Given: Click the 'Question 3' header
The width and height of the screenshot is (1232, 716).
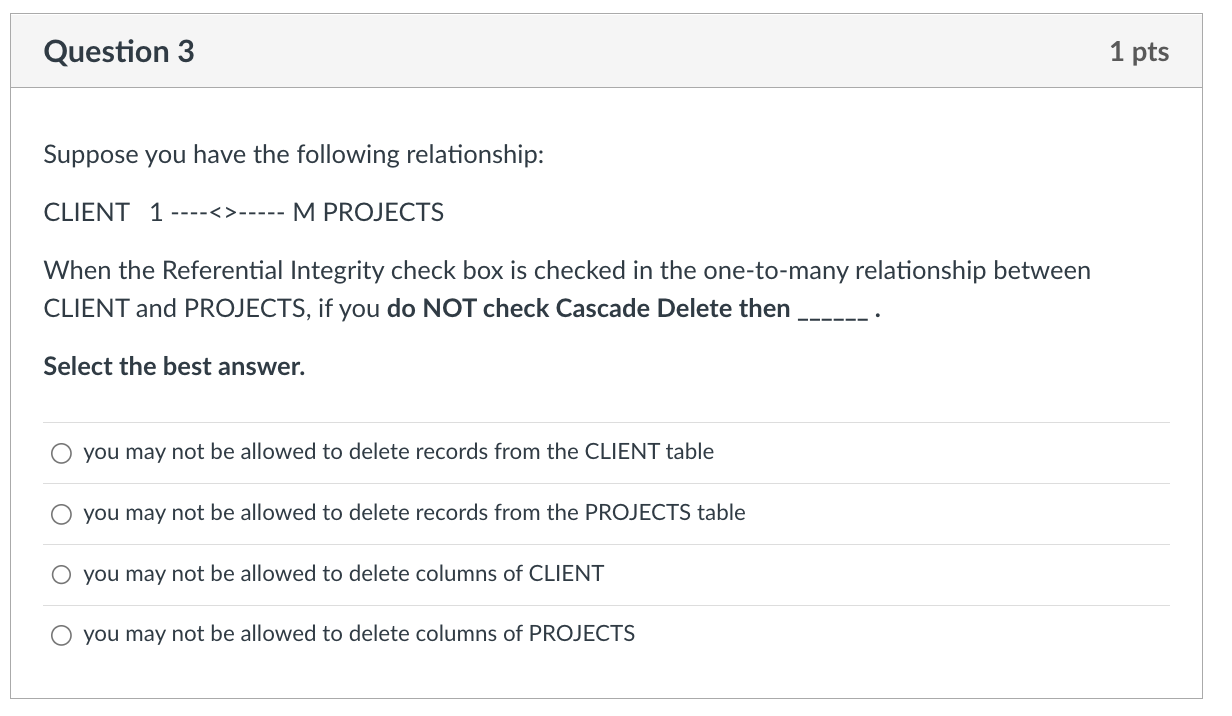Looking at the screenshot, I should (119, 51).
